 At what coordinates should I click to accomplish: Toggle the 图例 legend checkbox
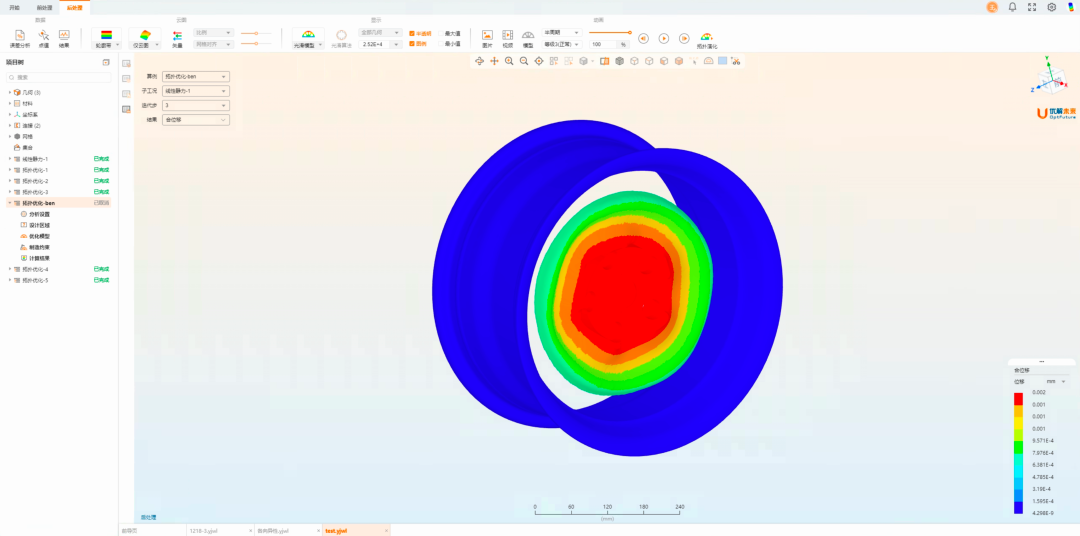pyautogui.click(x=412, y=43)
